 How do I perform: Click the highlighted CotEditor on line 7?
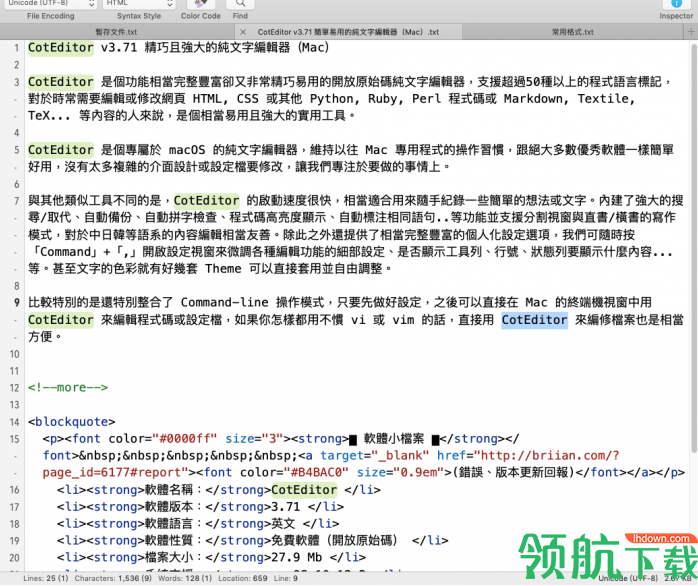207,201
